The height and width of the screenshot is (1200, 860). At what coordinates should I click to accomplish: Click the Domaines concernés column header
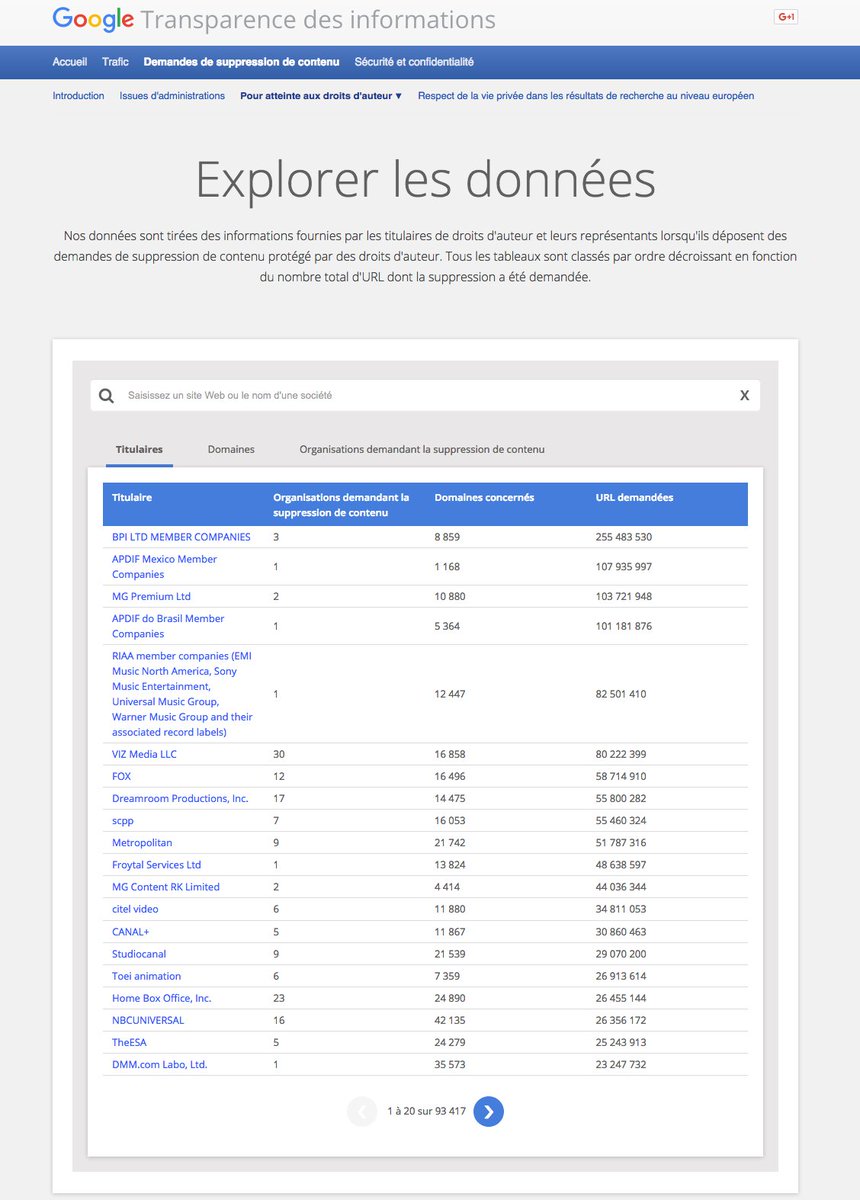(484, 497)
